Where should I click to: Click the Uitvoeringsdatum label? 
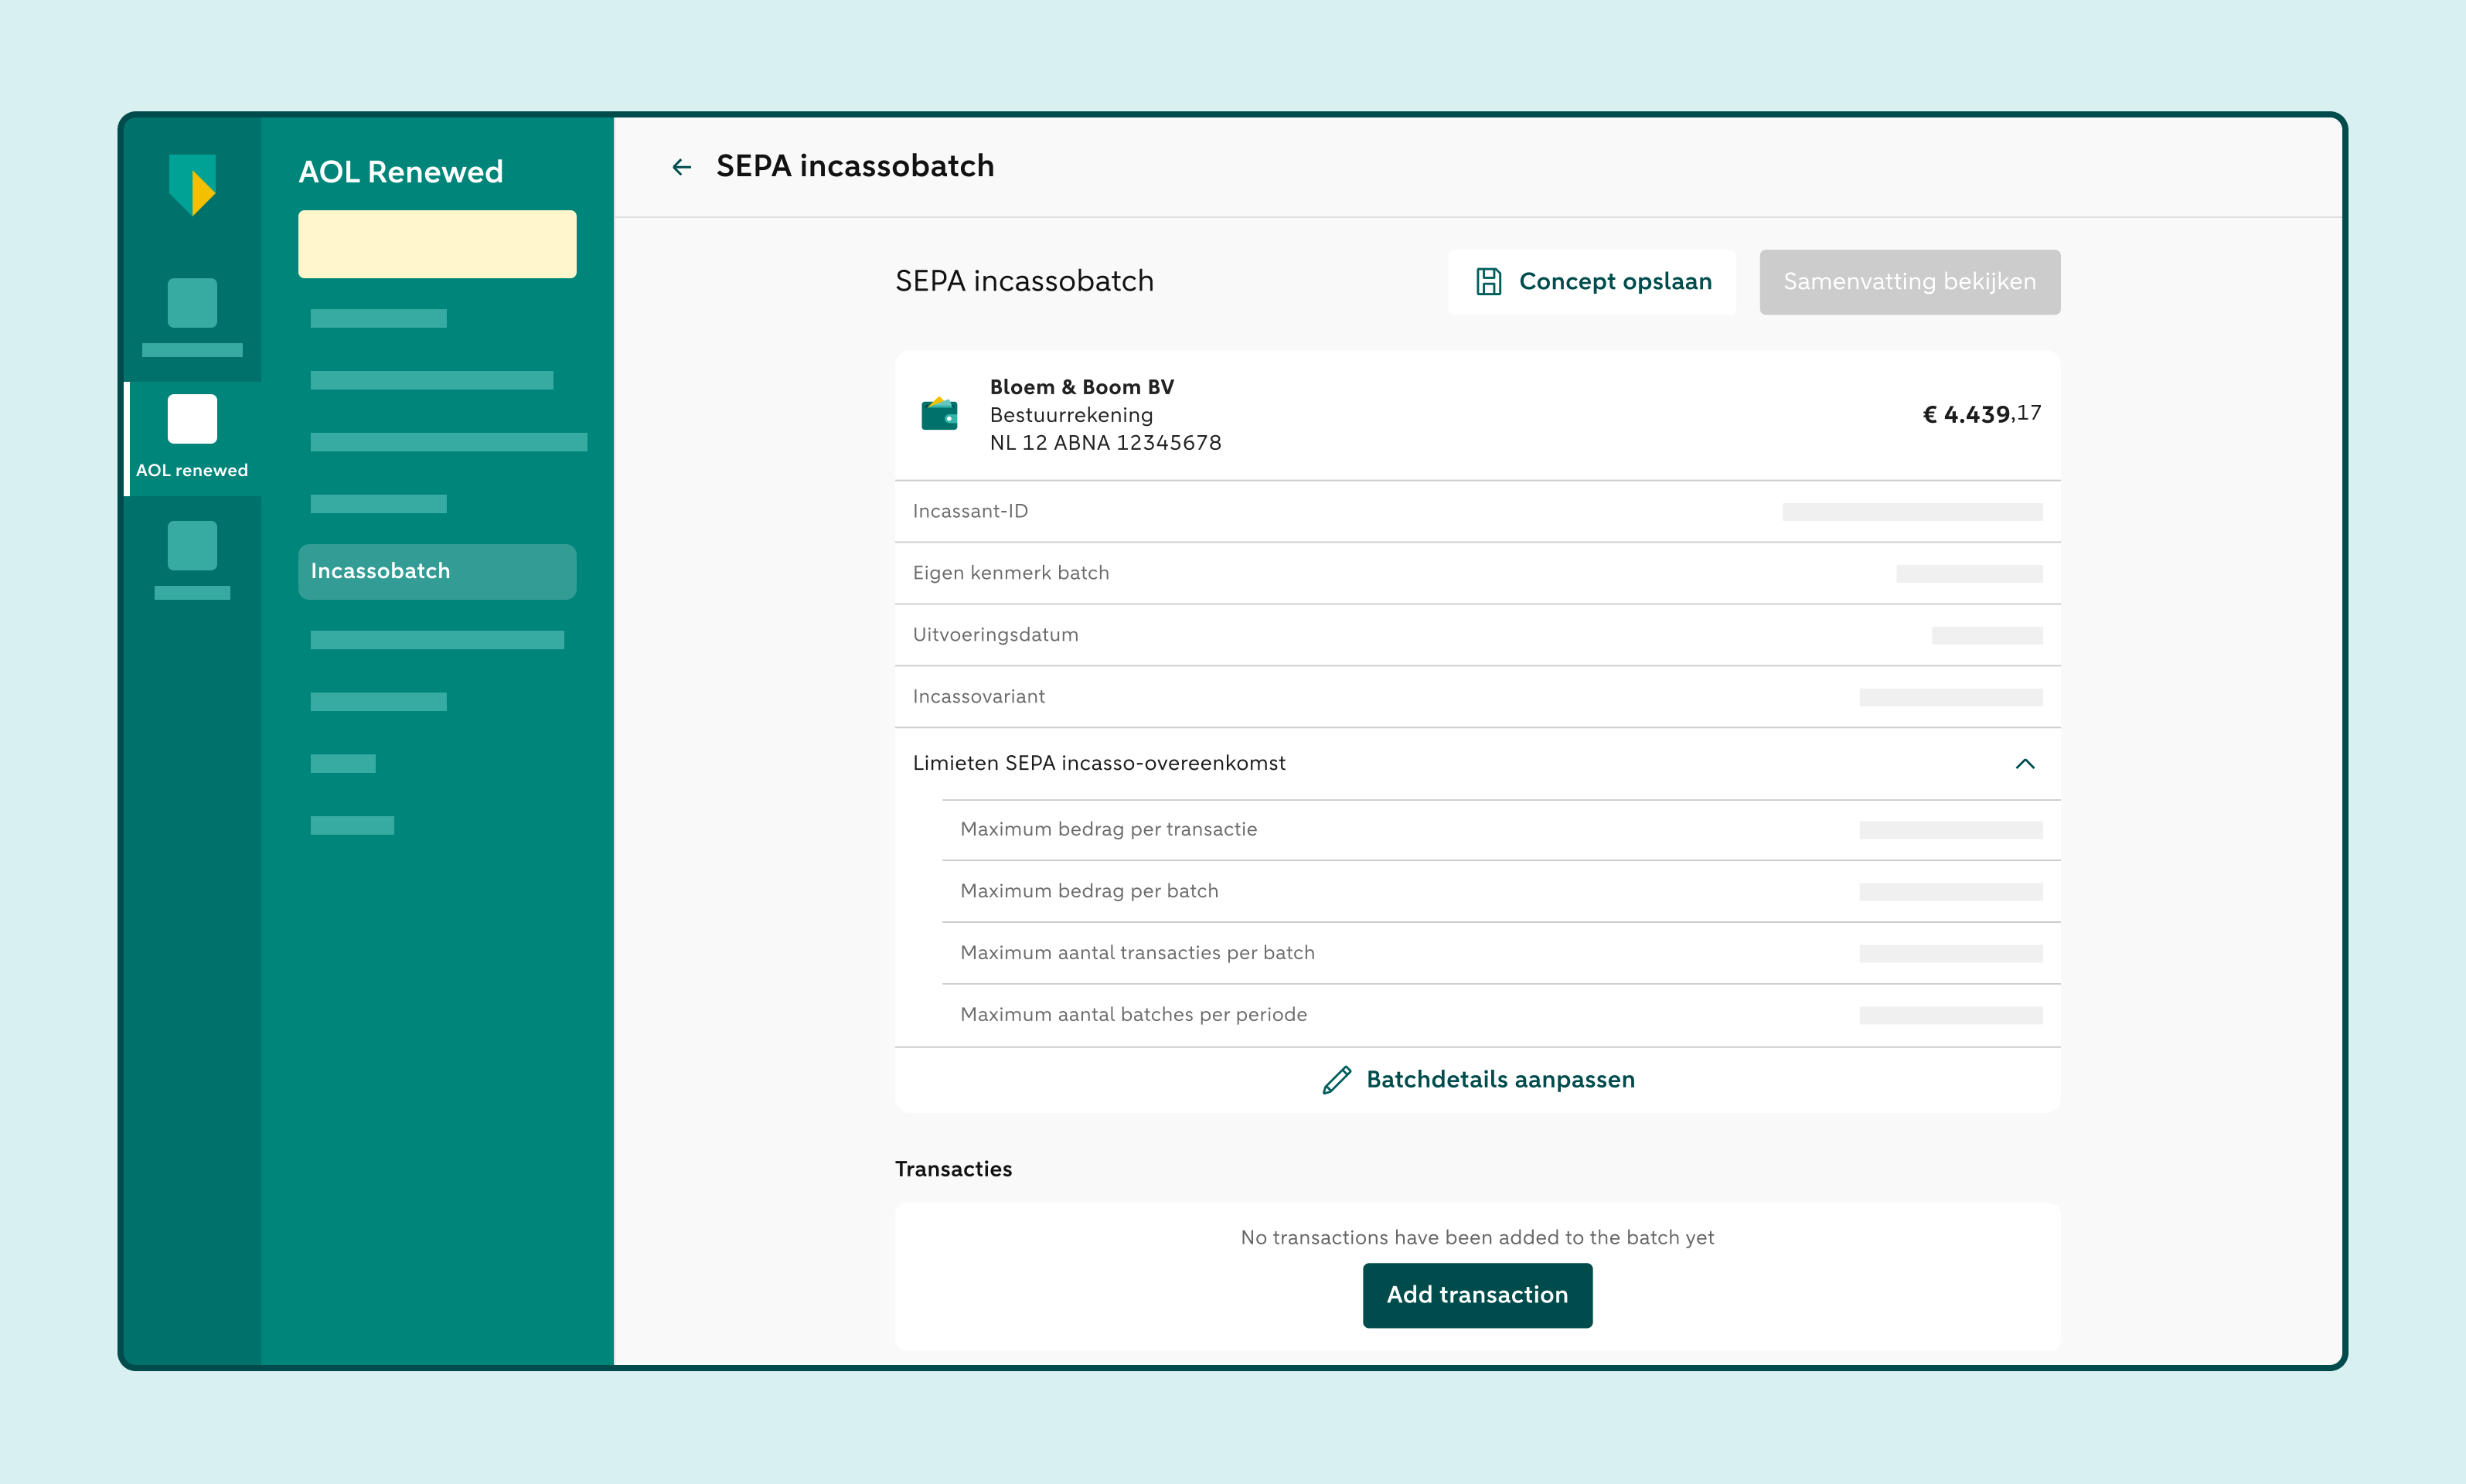click(x=996, y=635)
